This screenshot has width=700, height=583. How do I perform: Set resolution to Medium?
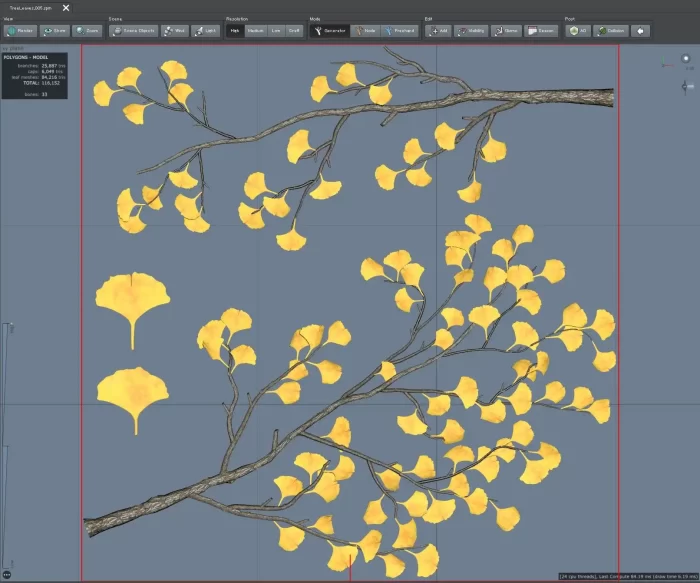click(255, 31)
